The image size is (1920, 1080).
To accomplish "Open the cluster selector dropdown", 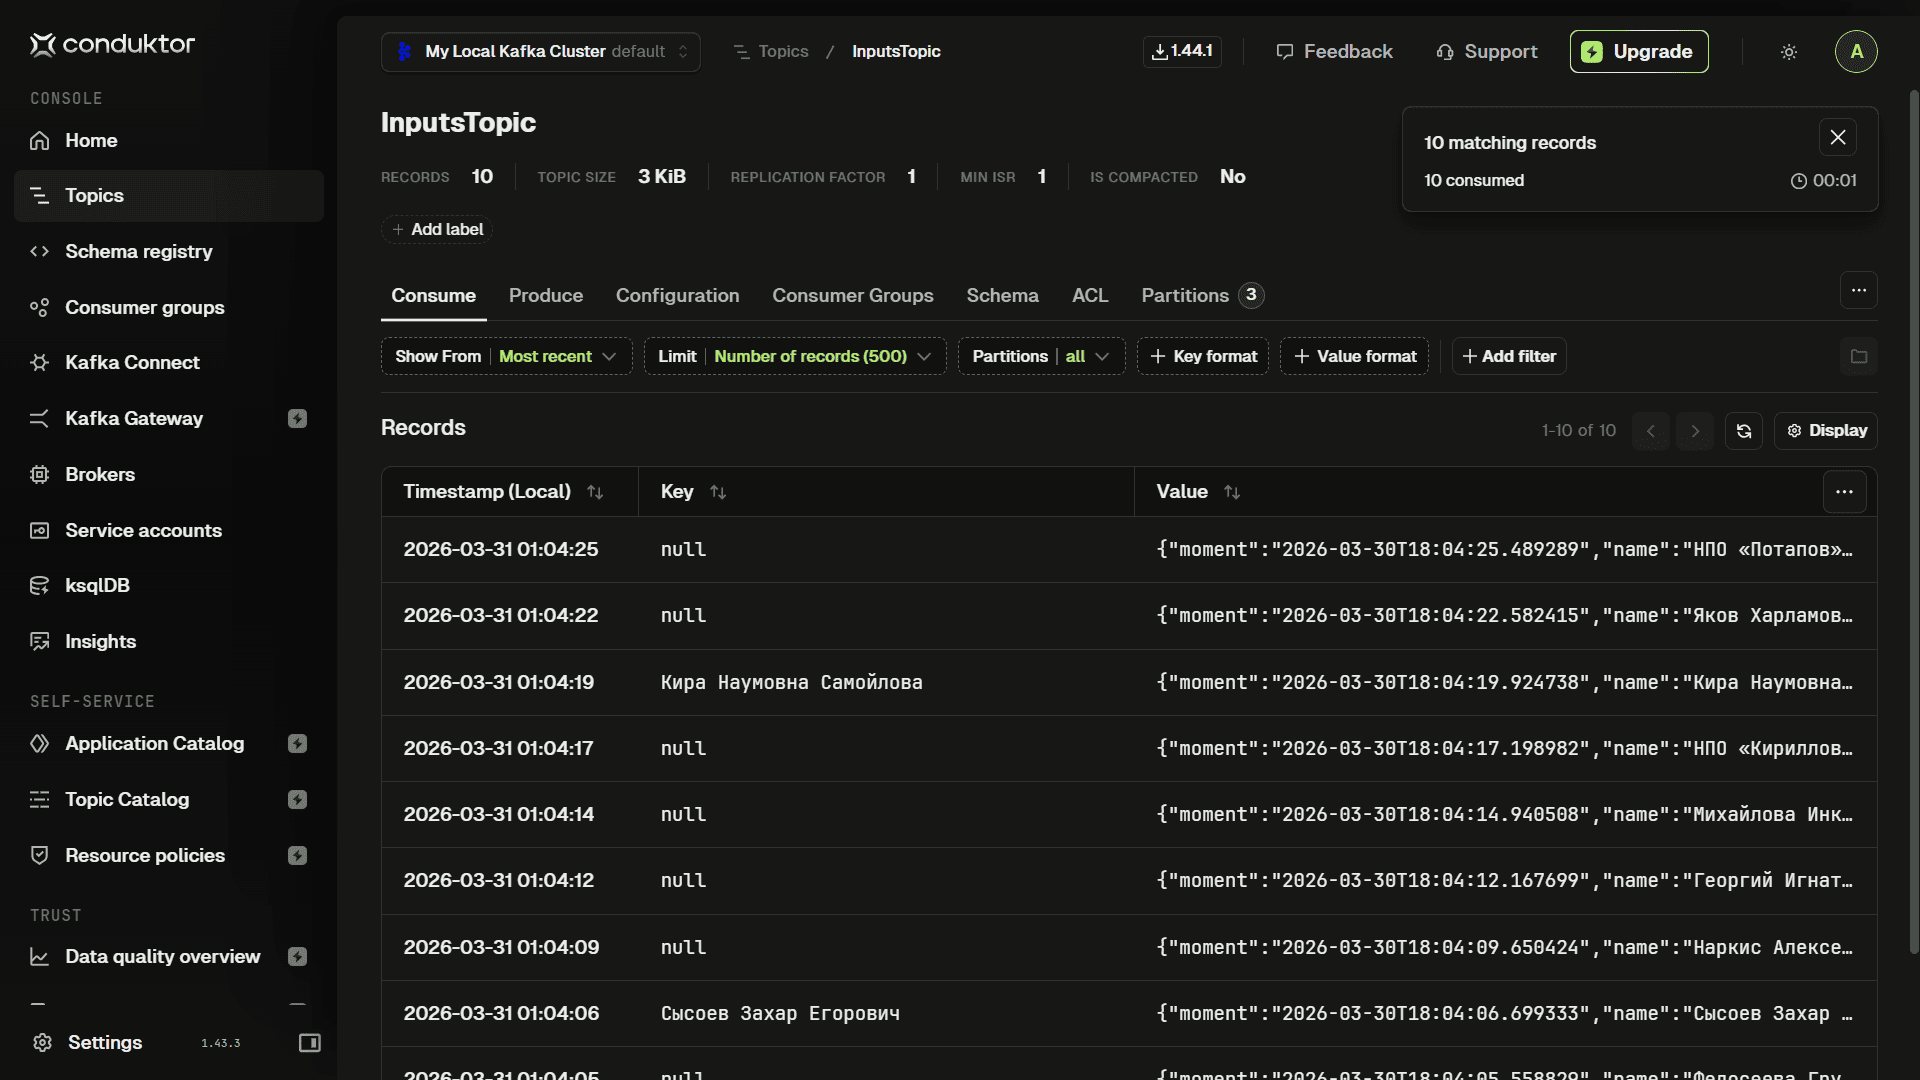I will tap(540, 52).
